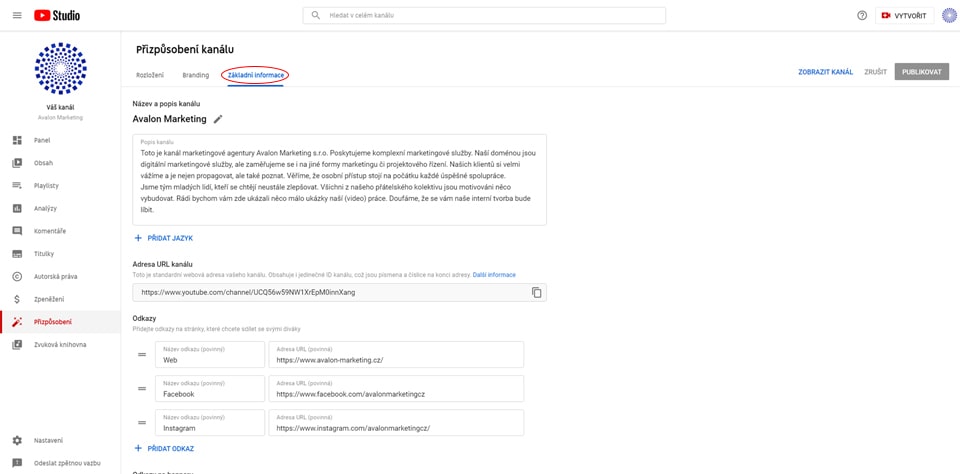Edit the facebook.com/avalonmarketingcz URL field
Screen dimensions: 960x474
point(396,388)
